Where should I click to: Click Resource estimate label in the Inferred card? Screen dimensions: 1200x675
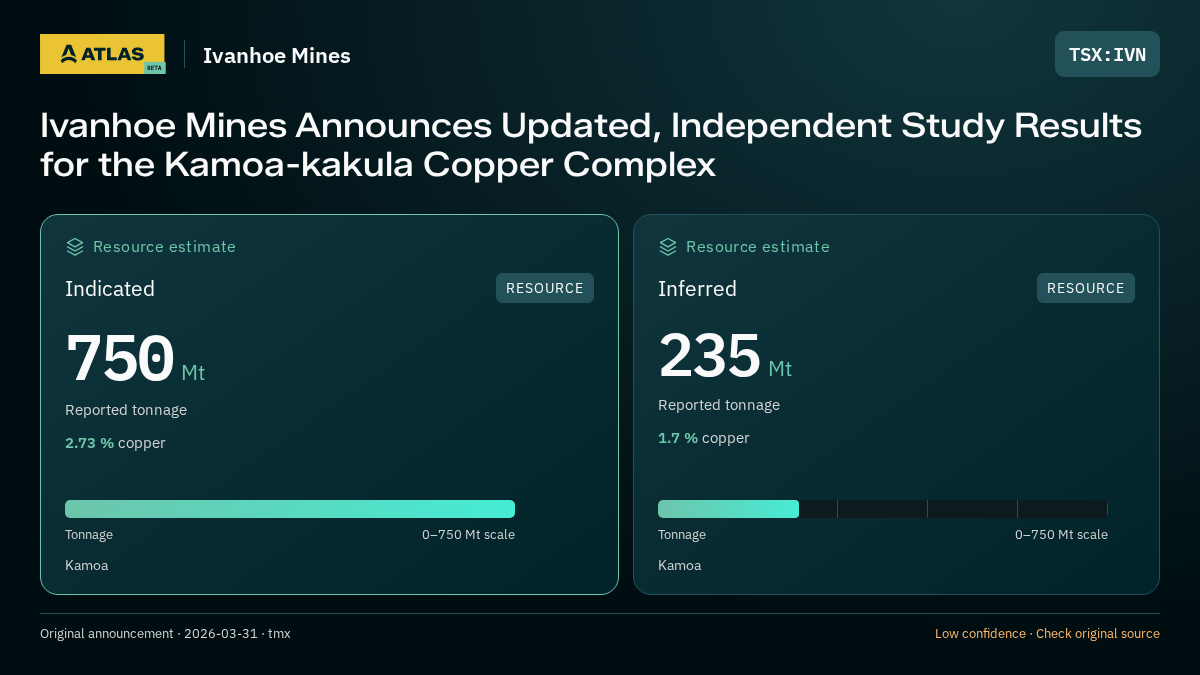coord(757,247)
